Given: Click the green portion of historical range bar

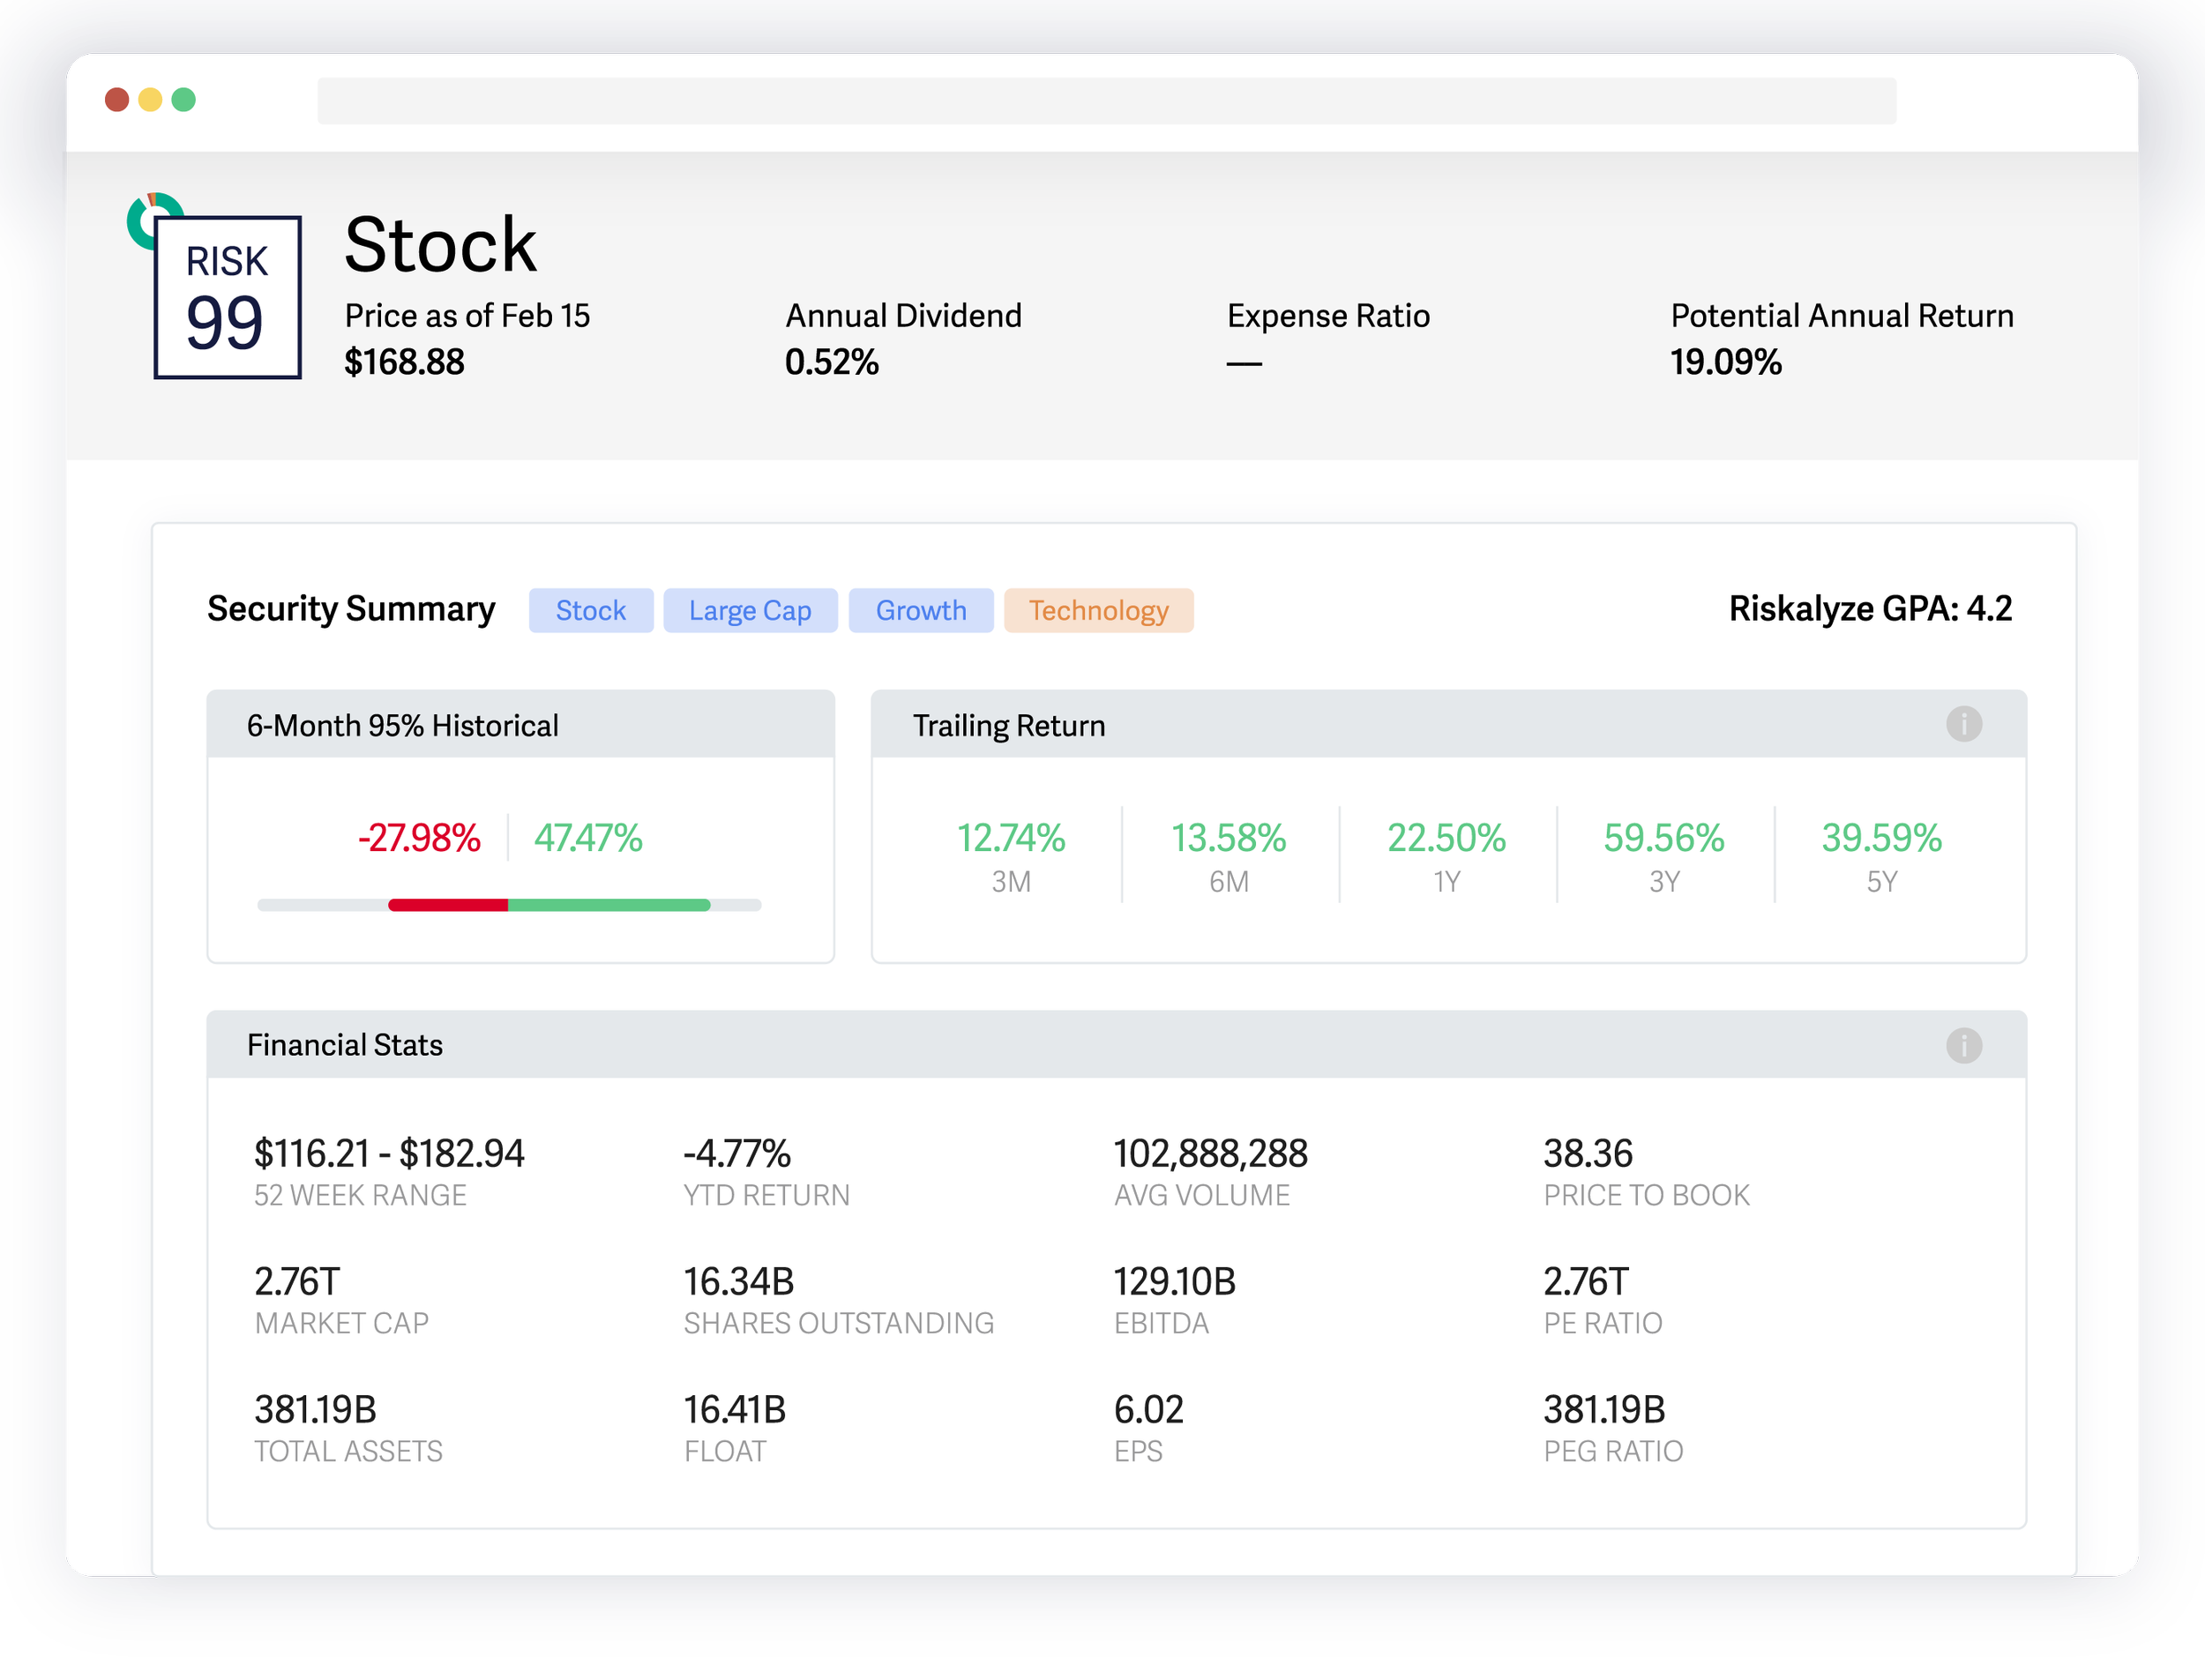Looking at the screenshot, I should [608, 905].
